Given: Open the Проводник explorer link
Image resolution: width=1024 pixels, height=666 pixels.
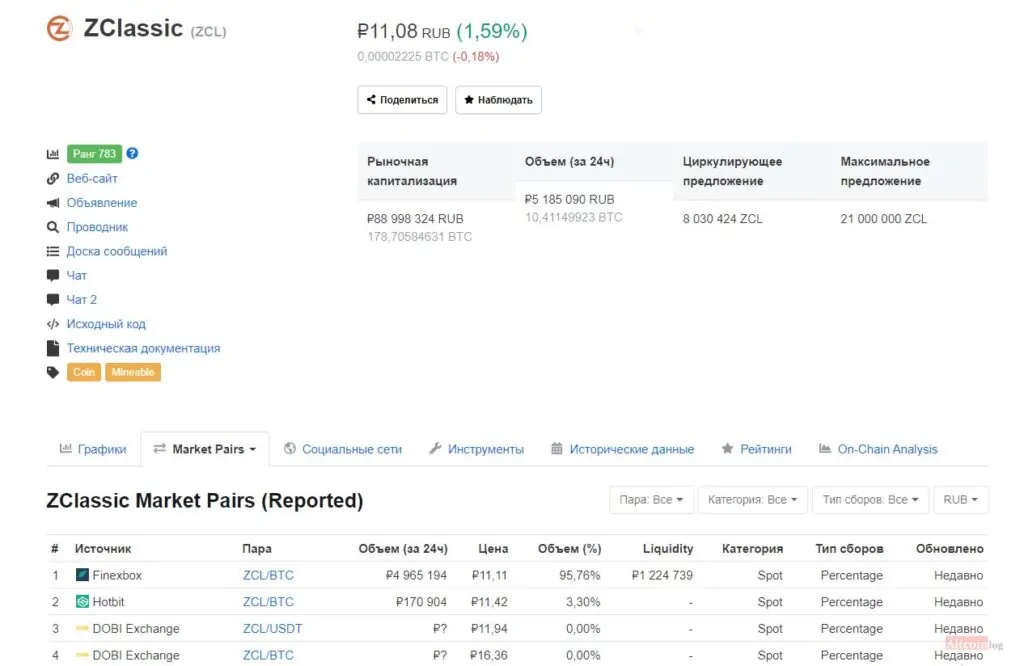Looking at the screenshot, I should 97,227.
